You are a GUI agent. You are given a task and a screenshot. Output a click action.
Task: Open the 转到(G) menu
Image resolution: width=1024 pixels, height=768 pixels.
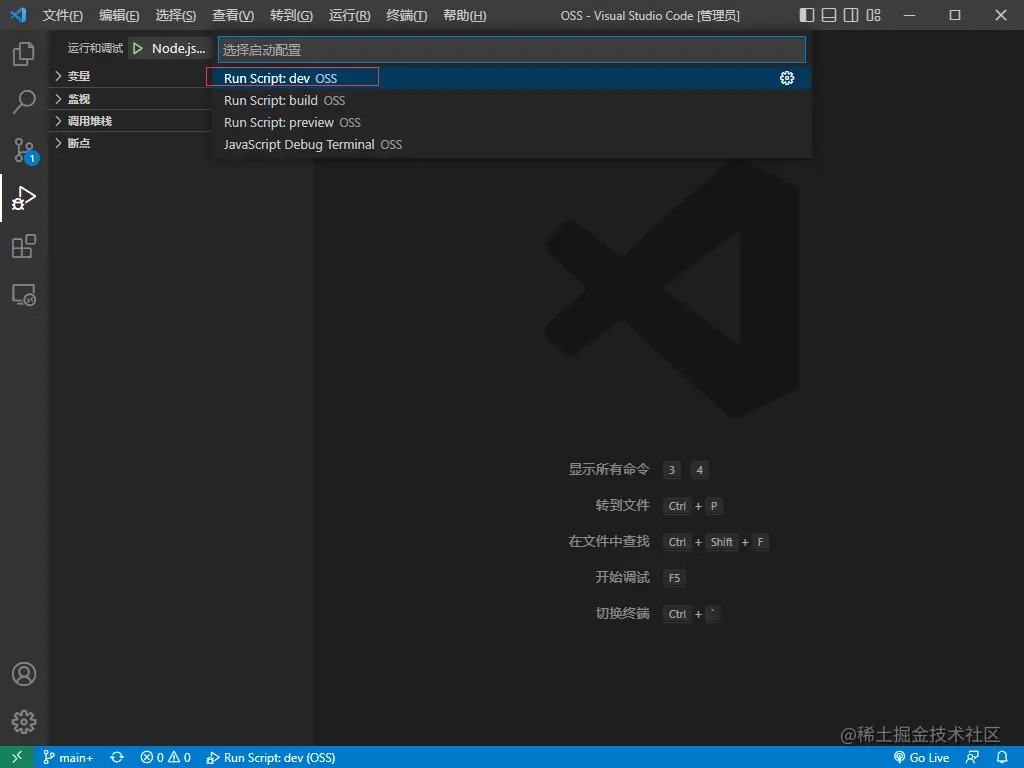coord(291,15)
